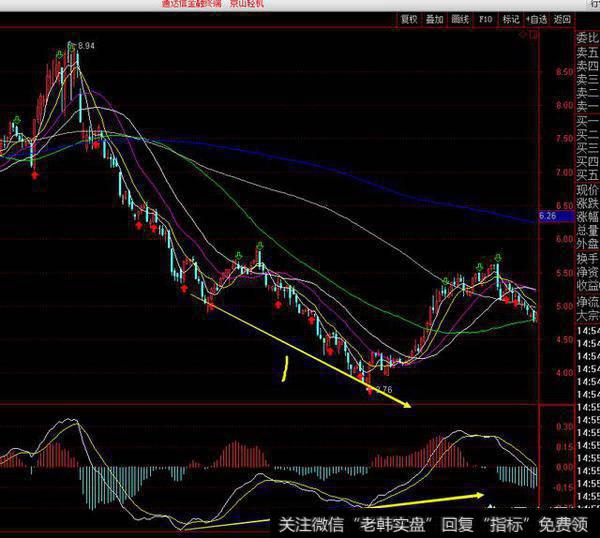Click the 现价 current price row

pyautogui.click(x=588, y=190)
